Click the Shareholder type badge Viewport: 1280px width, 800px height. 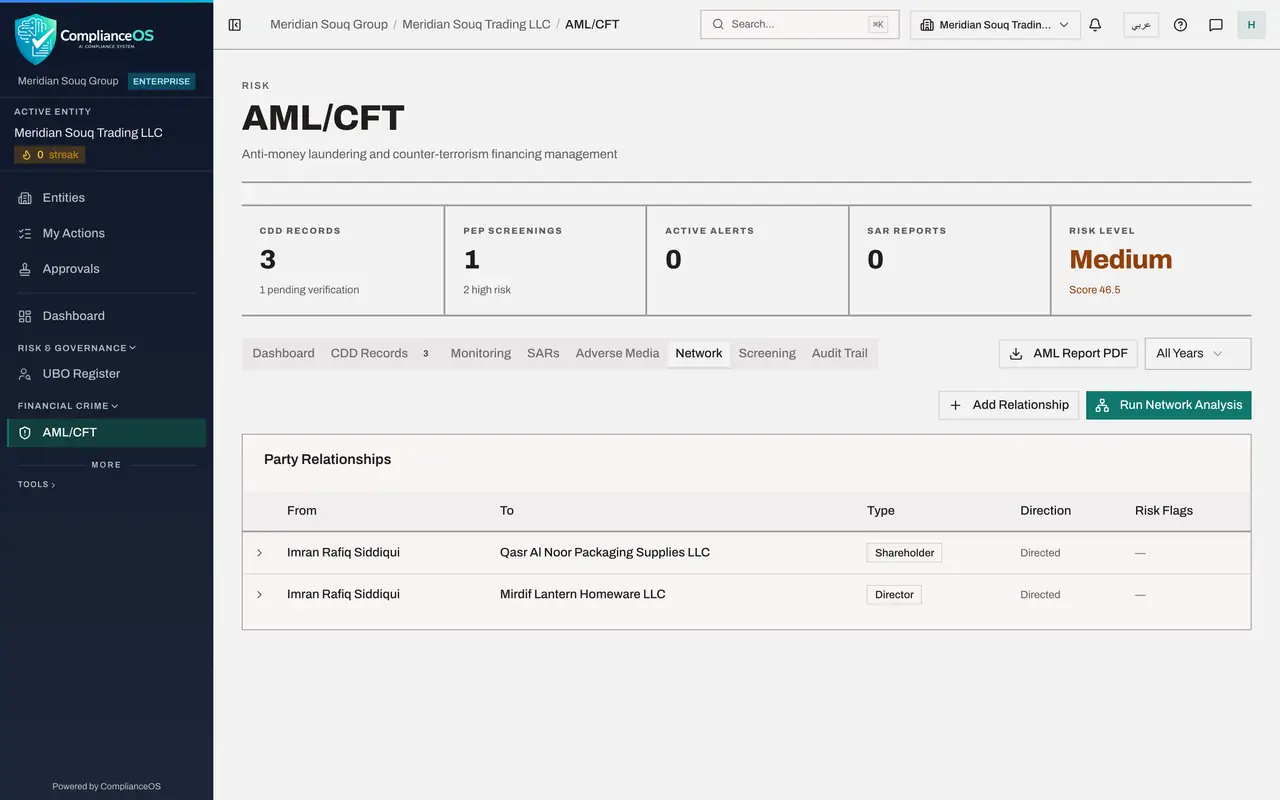point(904,553)
